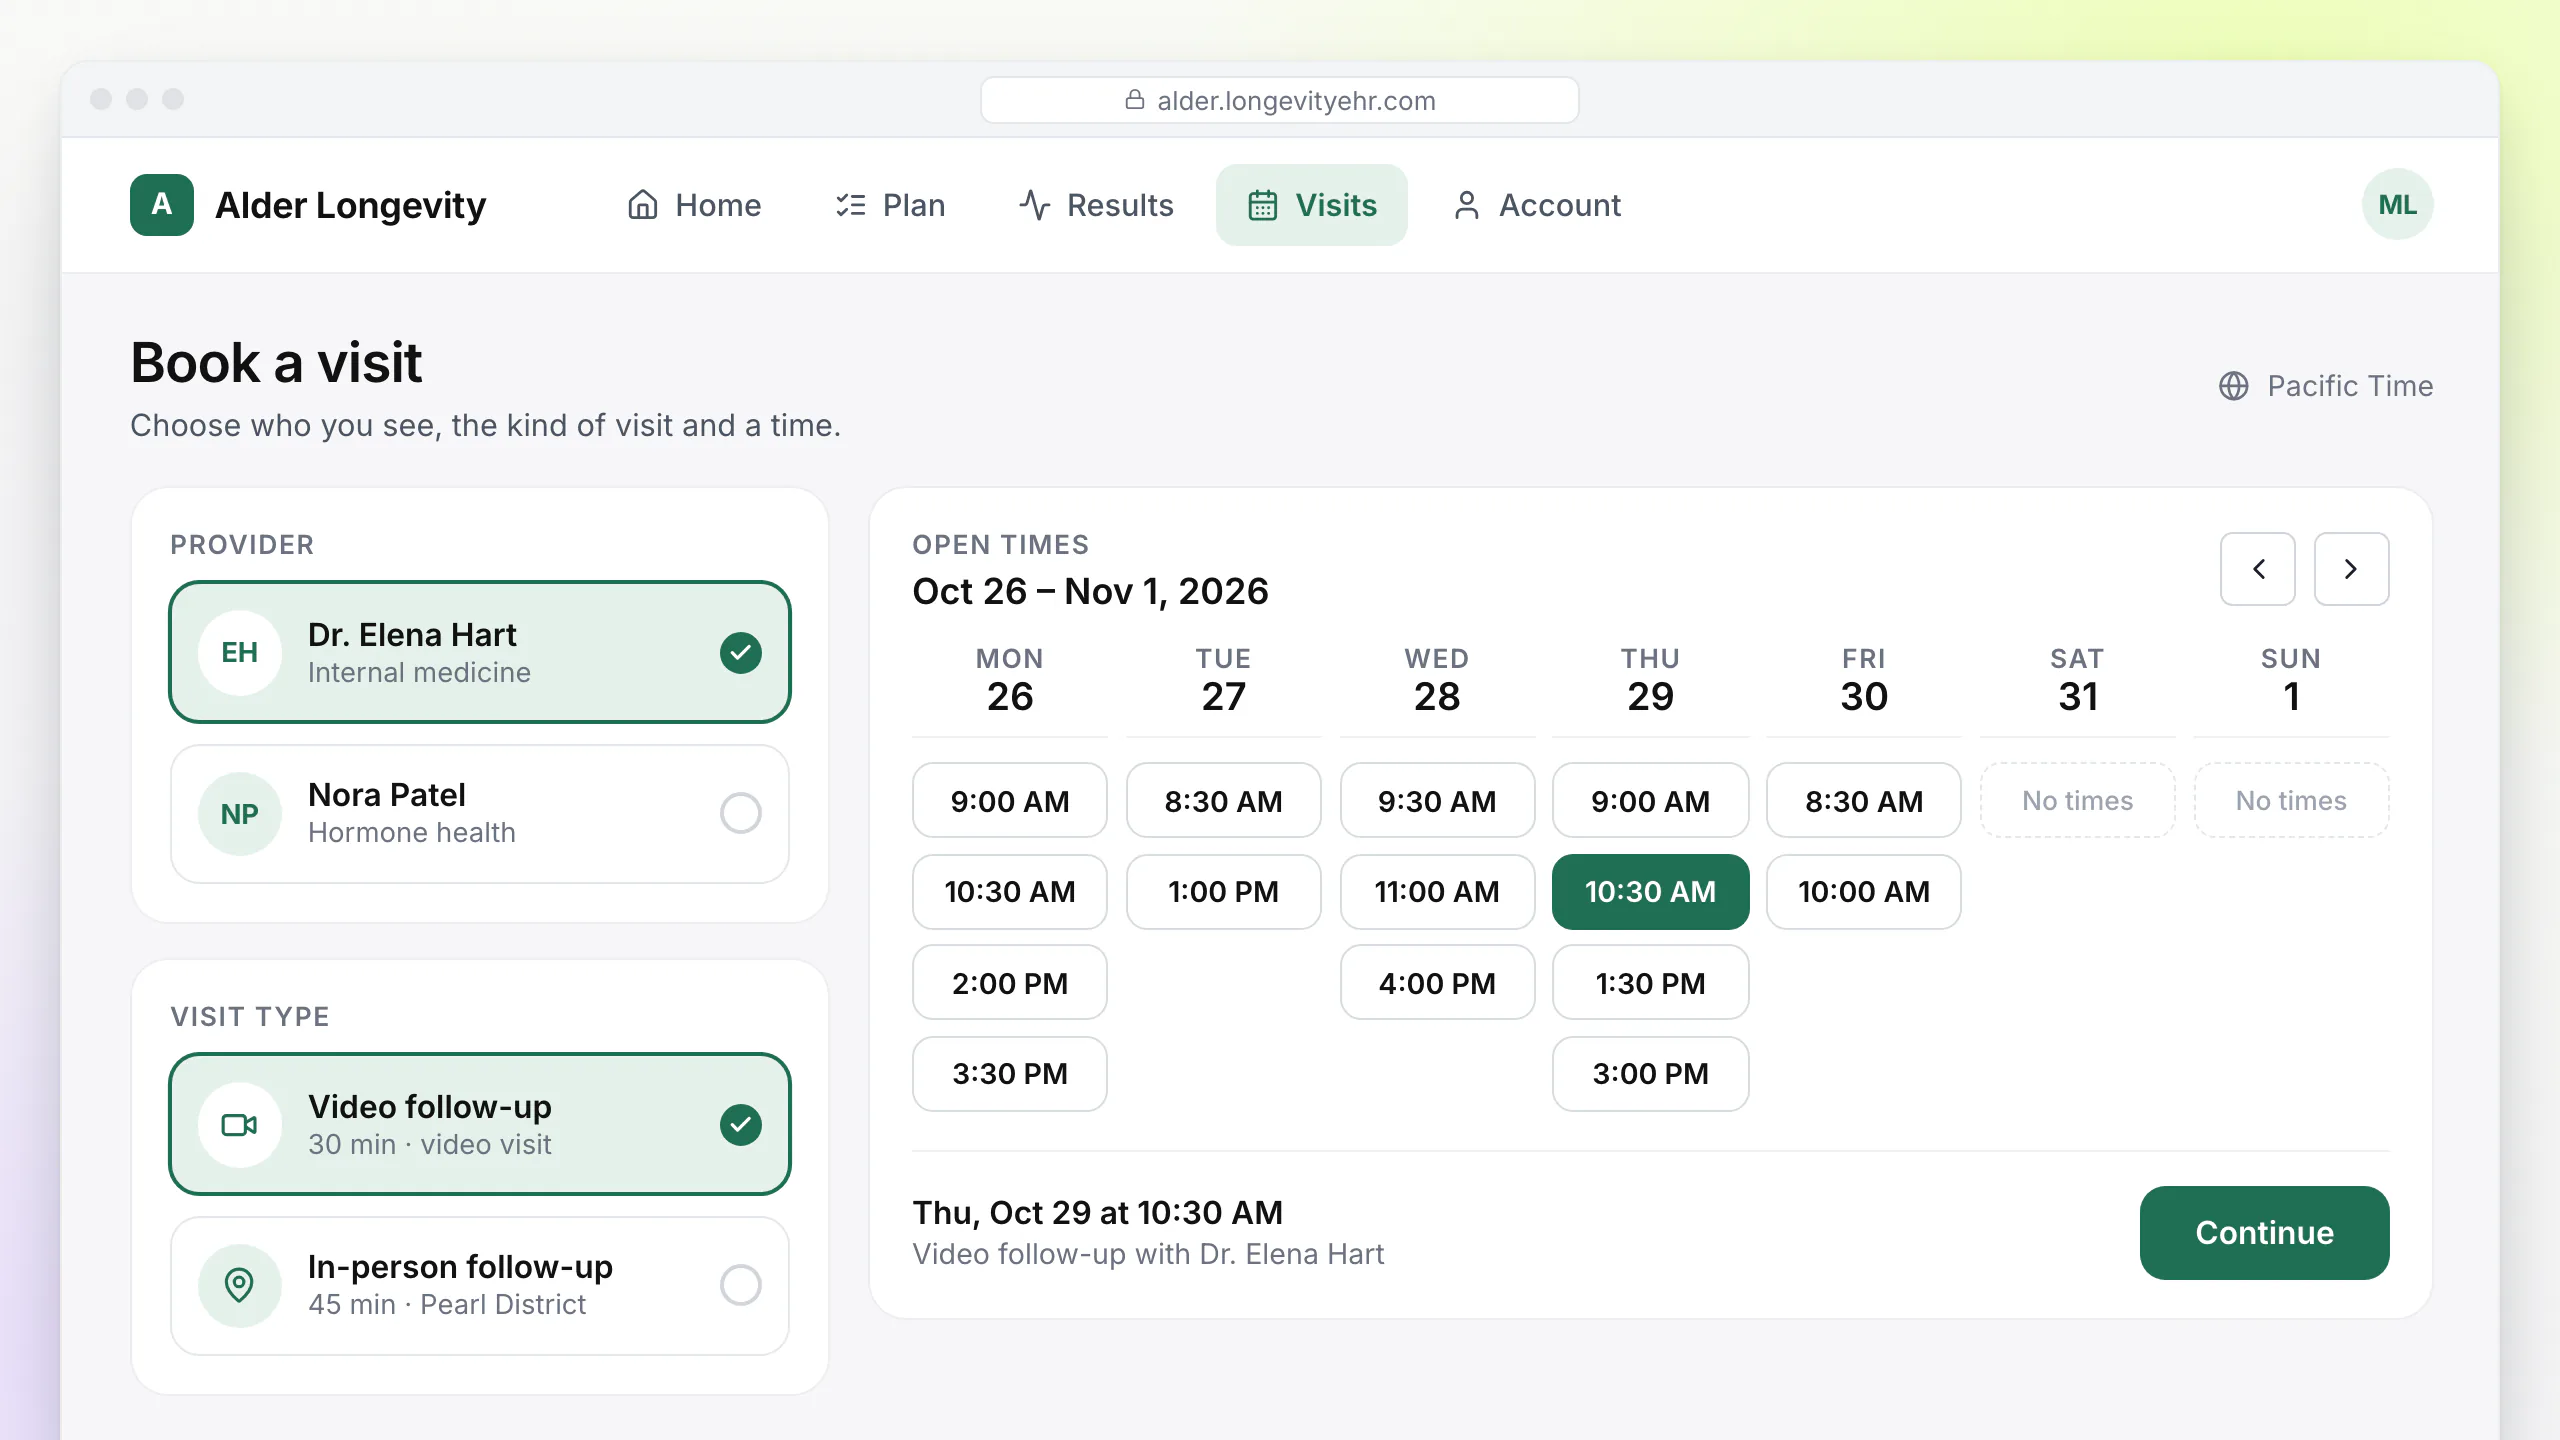
Task: Click the Book a visit heading
Action: [276, 362]
